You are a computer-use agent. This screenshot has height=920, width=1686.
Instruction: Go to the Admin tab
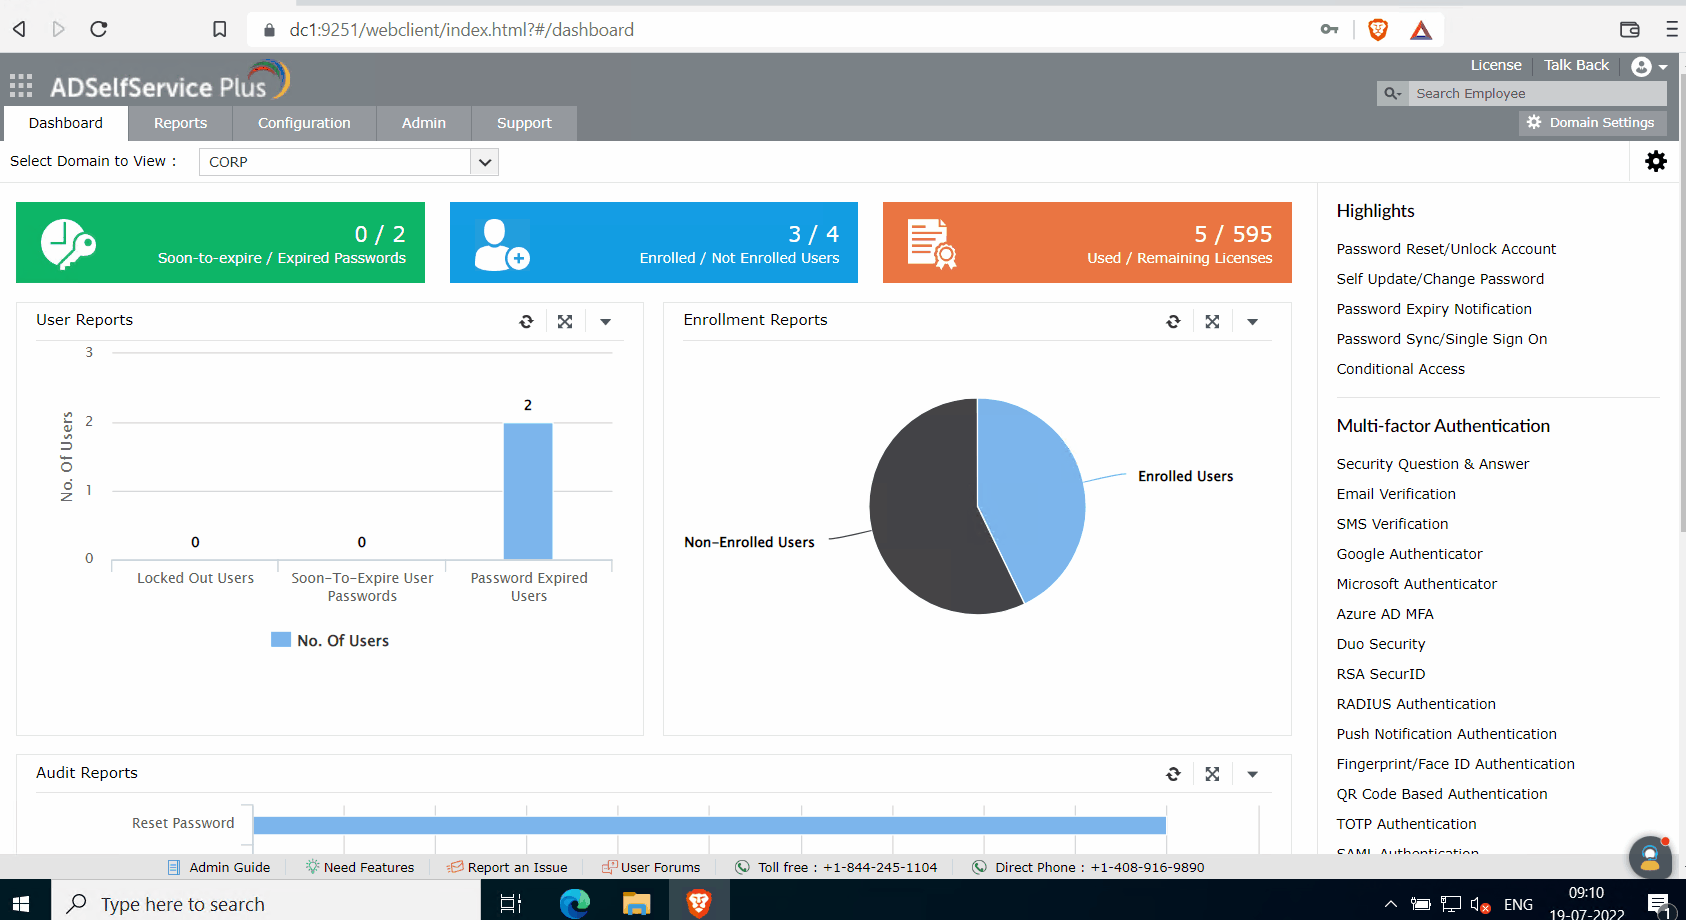pos(424,123)
